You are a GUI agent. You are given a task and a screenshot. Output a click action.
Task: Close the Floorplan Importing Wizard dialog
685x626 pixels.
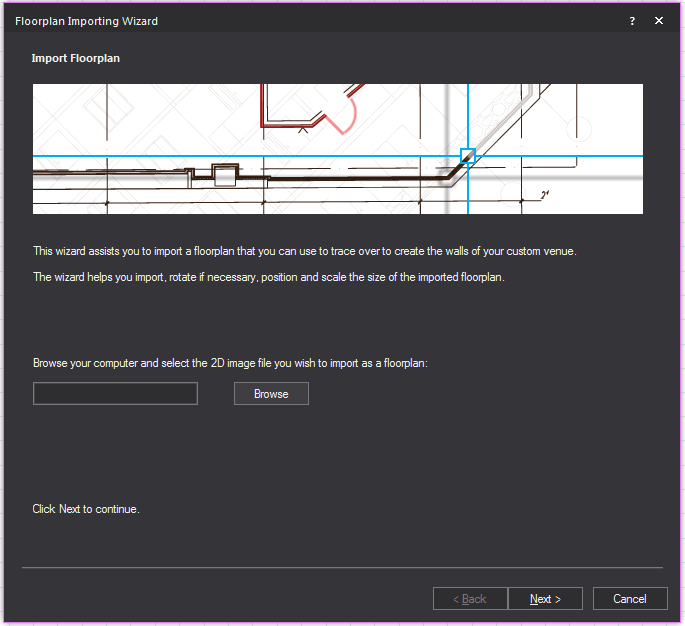(x=659, y=21)
